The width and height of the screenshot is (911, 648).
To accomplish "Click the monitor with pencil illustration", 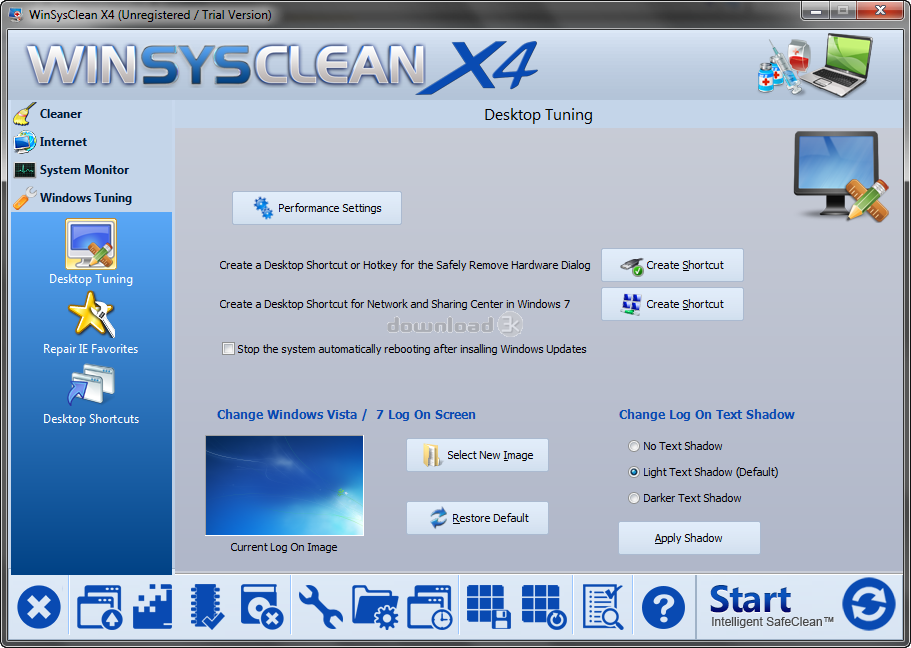I will 841,176.
